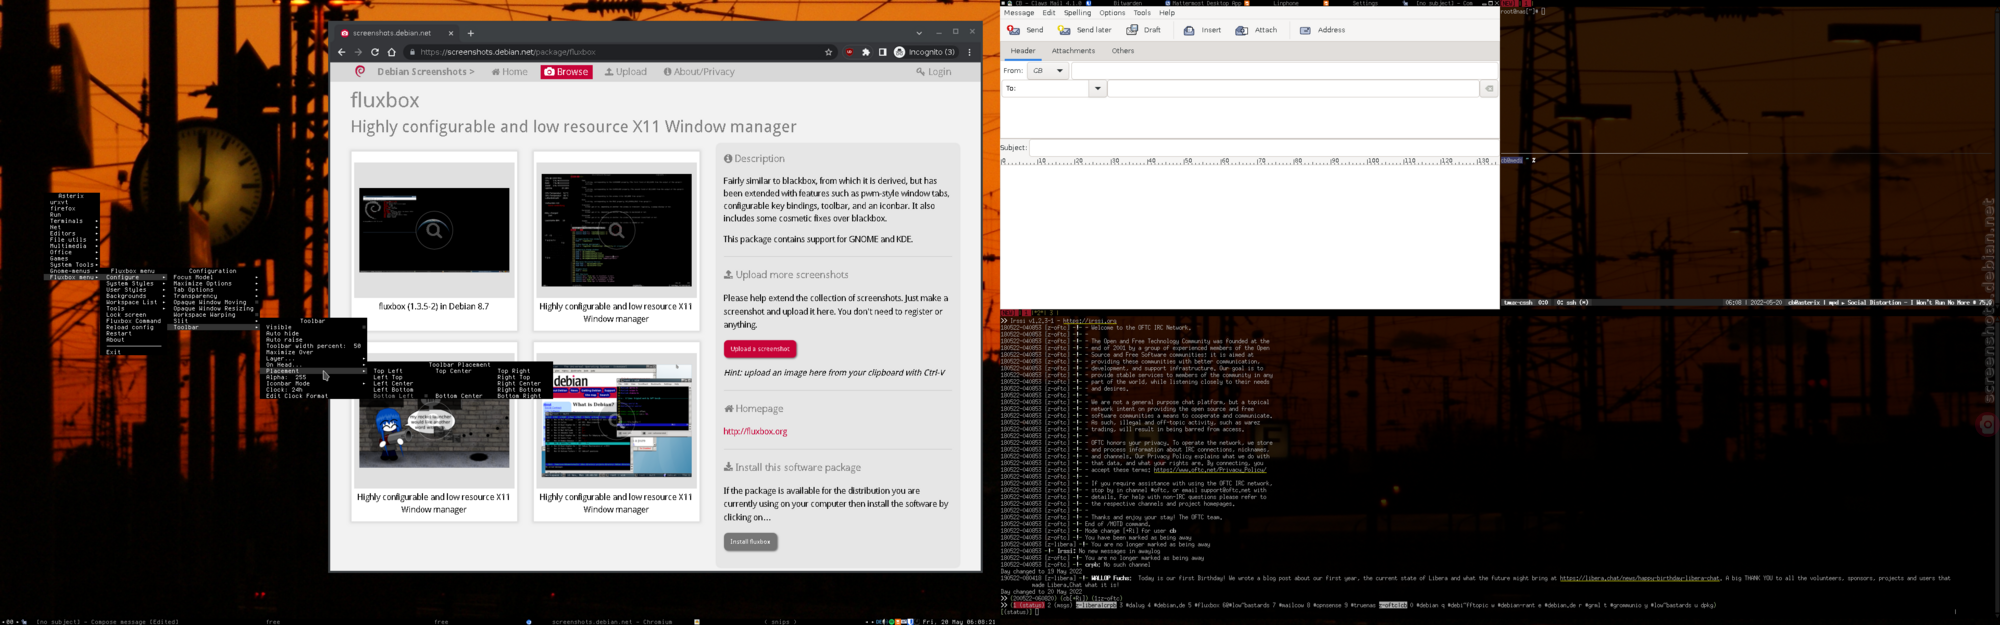Viewport: 2000px width, 625px height.
Task: Select the Header tab
Action: click(1023, 51)
